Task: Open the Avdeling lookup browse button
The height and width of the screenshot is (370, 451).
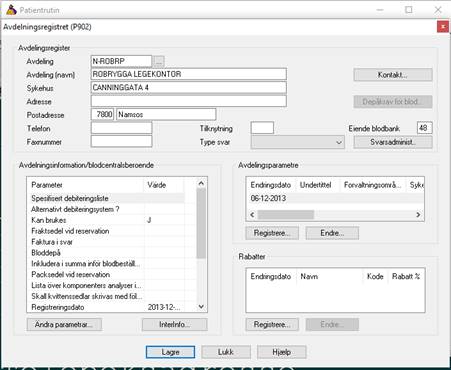Action: 159,61
